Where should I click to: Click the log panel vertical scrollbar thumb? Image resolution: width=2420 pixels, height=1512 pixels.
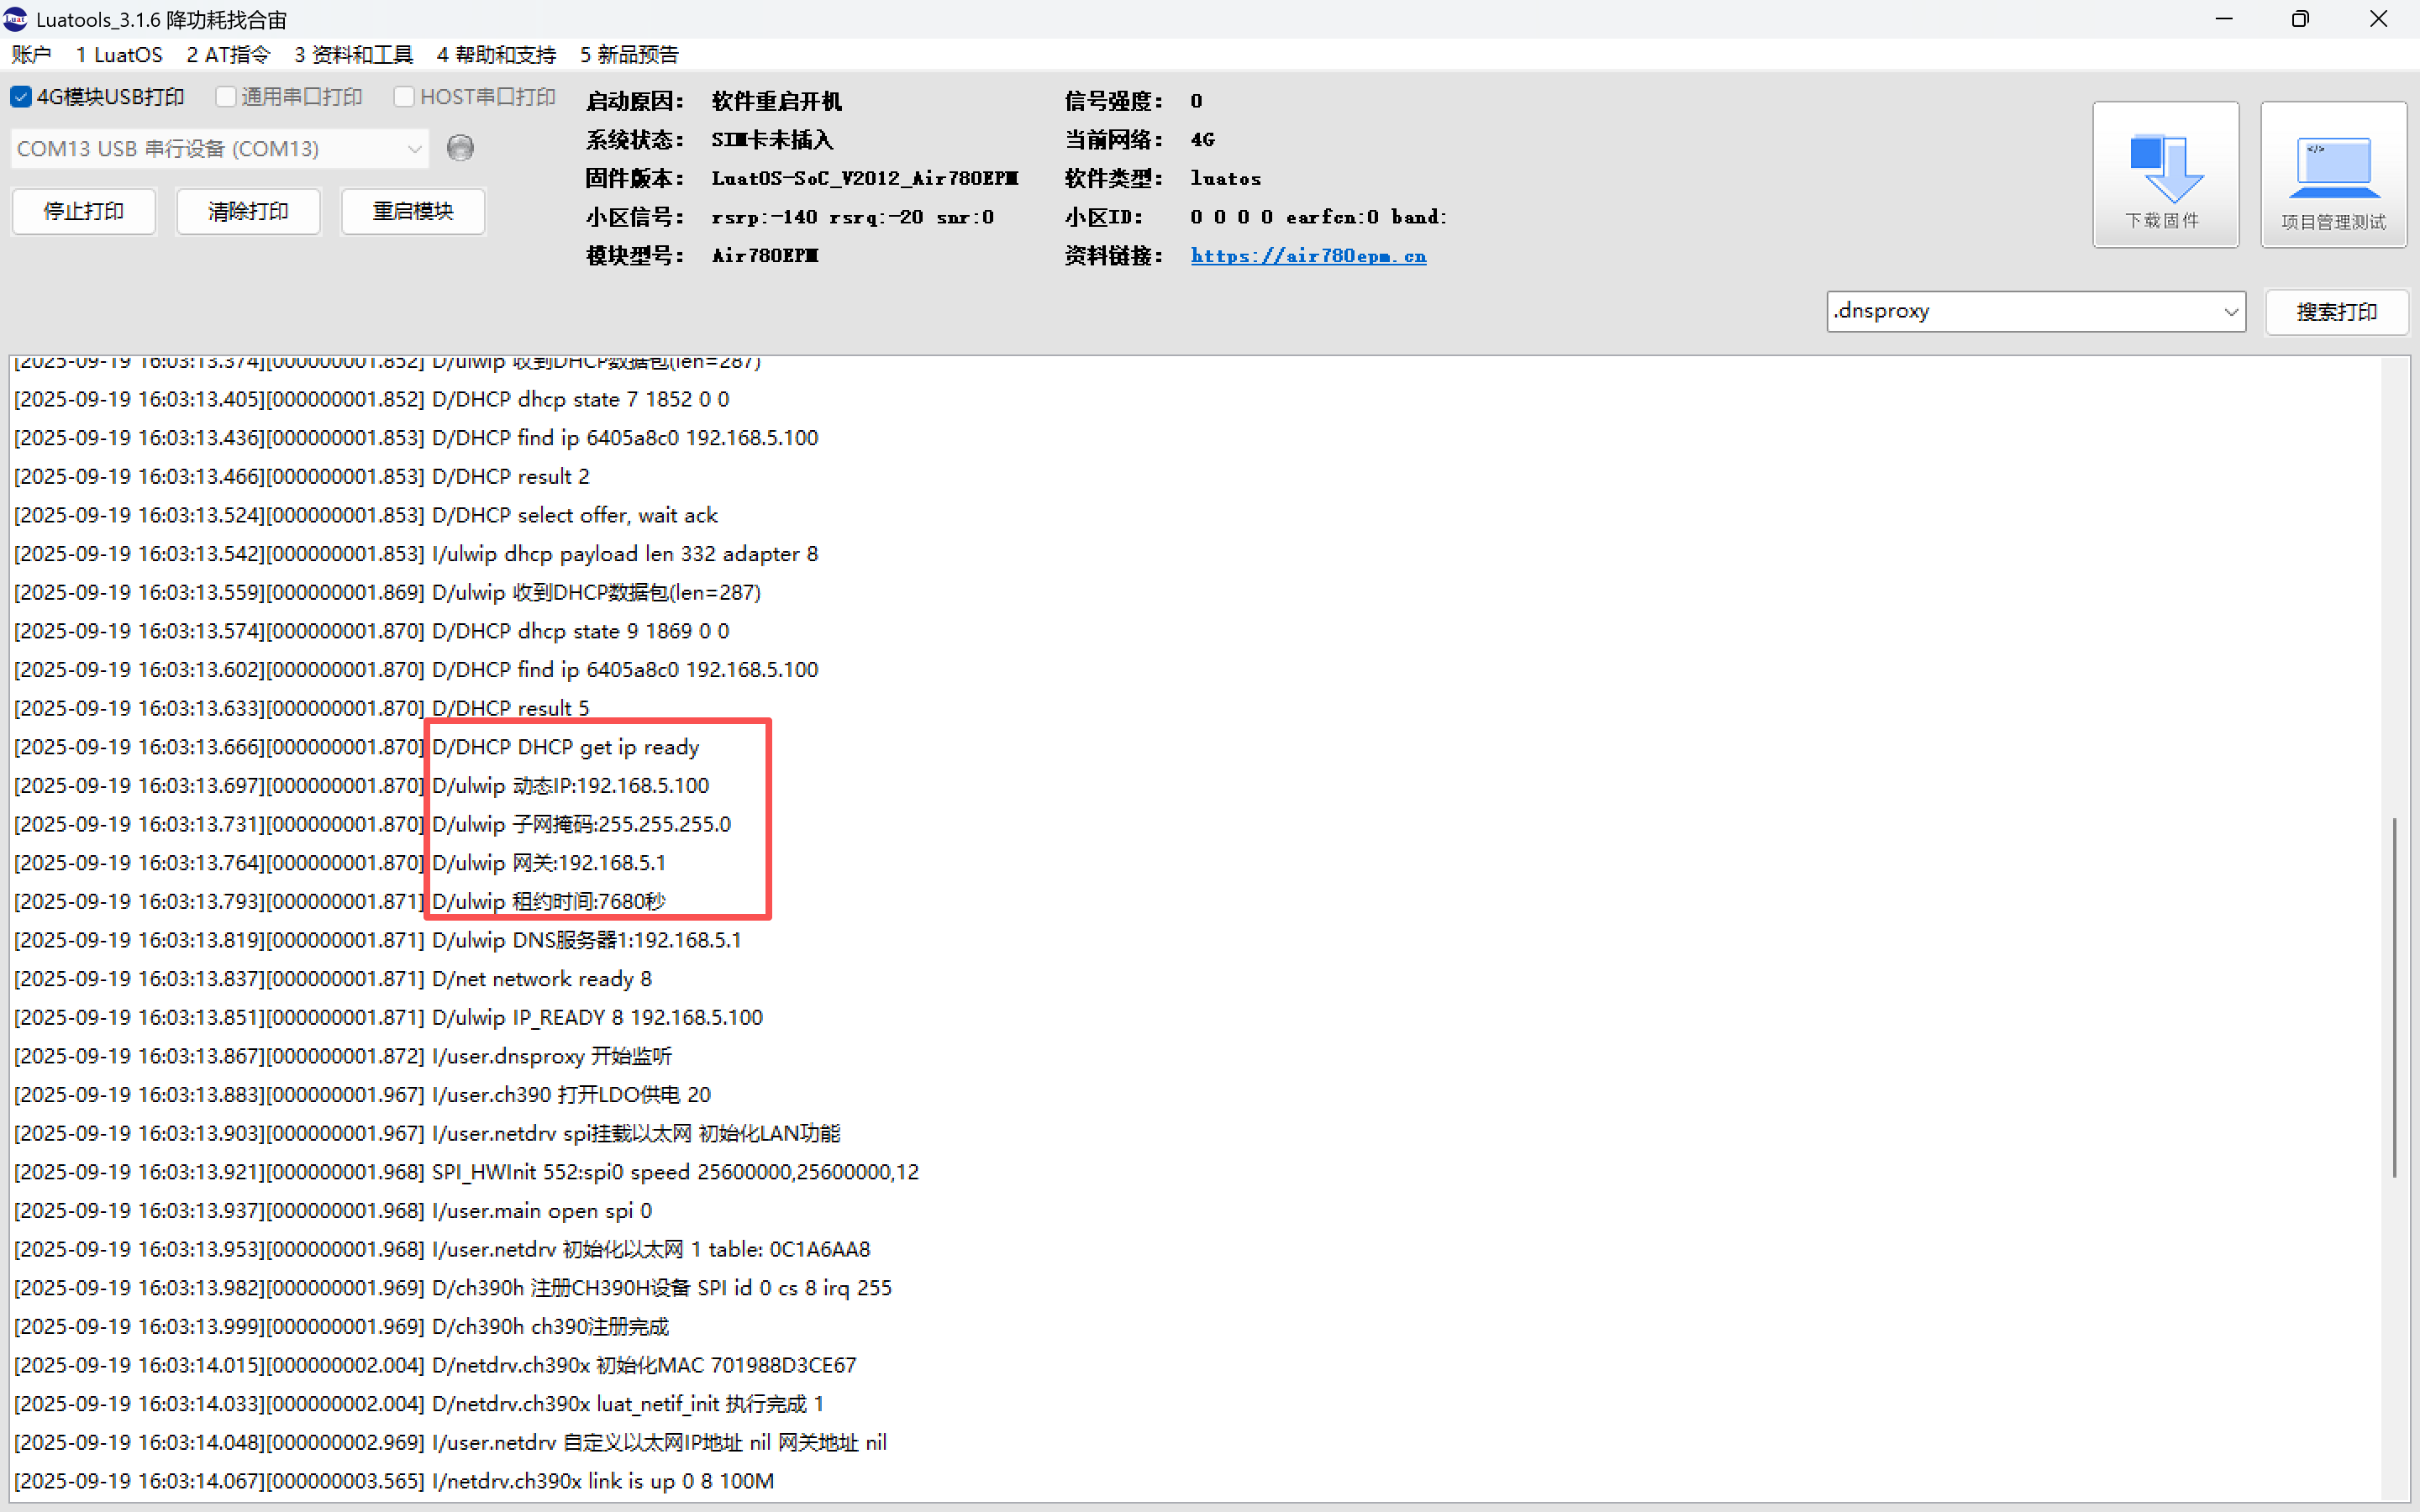(x=2394, y=996)
